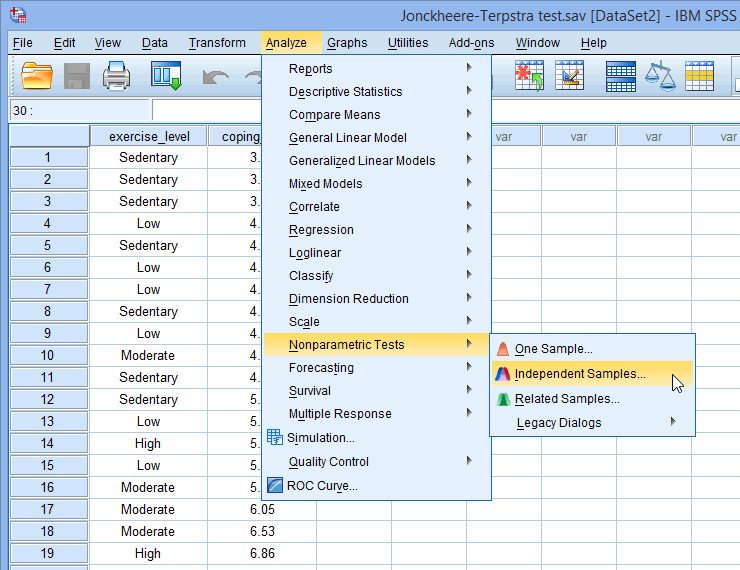Image resolution: width=740 pixels, height=570 pixels.
Task: Expand the Dimension Reduction submenu
Action: 377,299
